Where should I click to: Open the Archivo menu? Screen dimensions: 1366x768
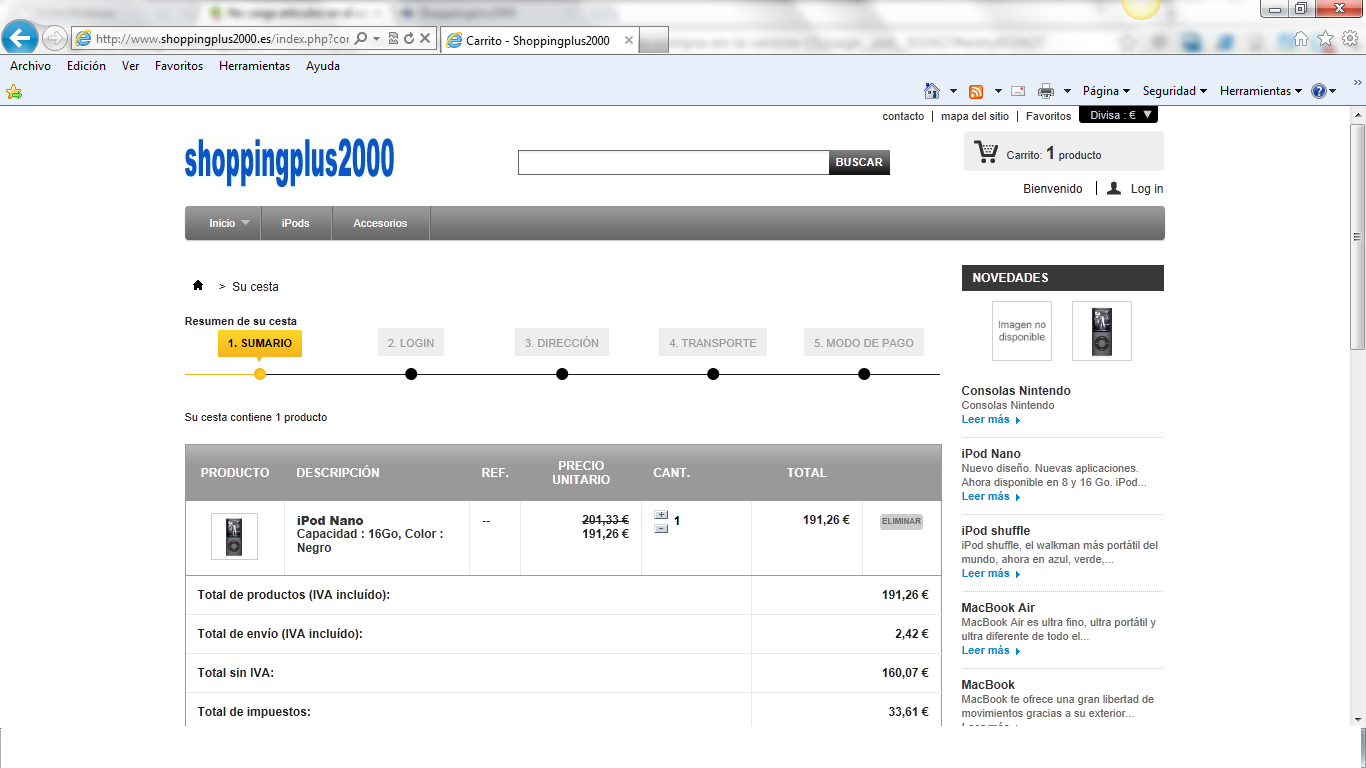click(30, 66)
